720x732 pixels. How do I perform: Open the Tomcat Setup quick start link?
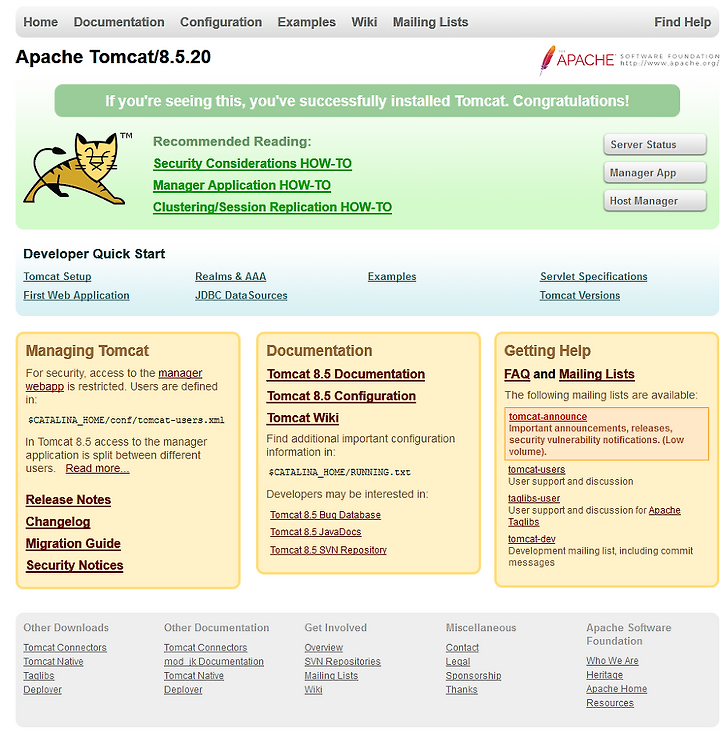pyautogui.click(x=57, y=276)
